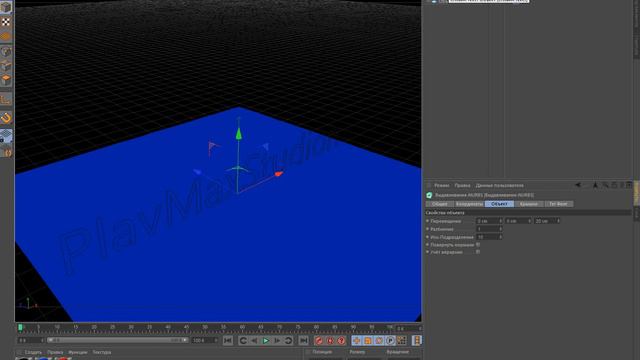640x360 pixels.
Task: Select the Points mode tool
Action: coord(6,51)
